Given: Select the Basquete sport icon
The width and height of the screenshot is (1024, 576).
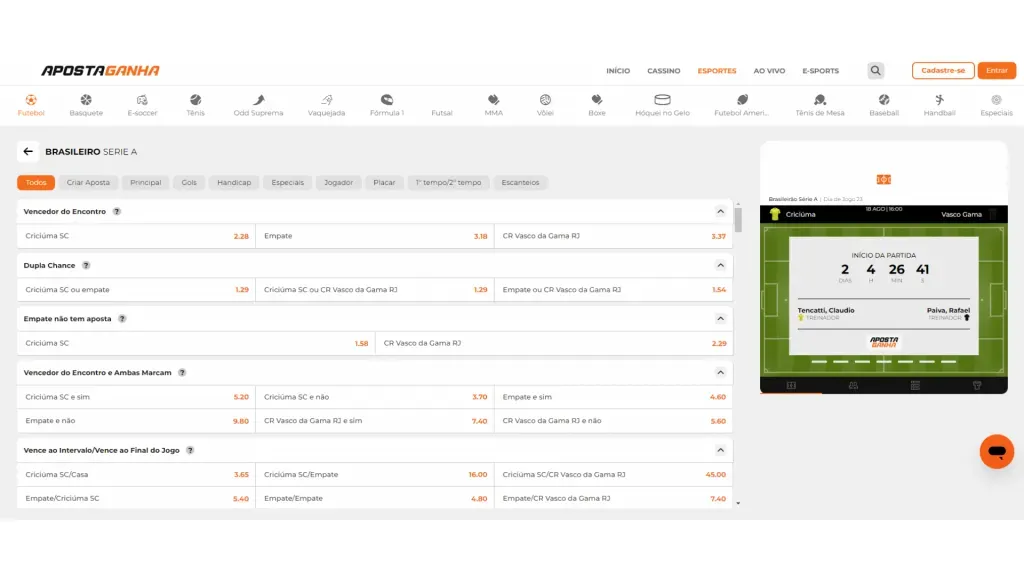Looking at the screenshot, I should [86, 104].
